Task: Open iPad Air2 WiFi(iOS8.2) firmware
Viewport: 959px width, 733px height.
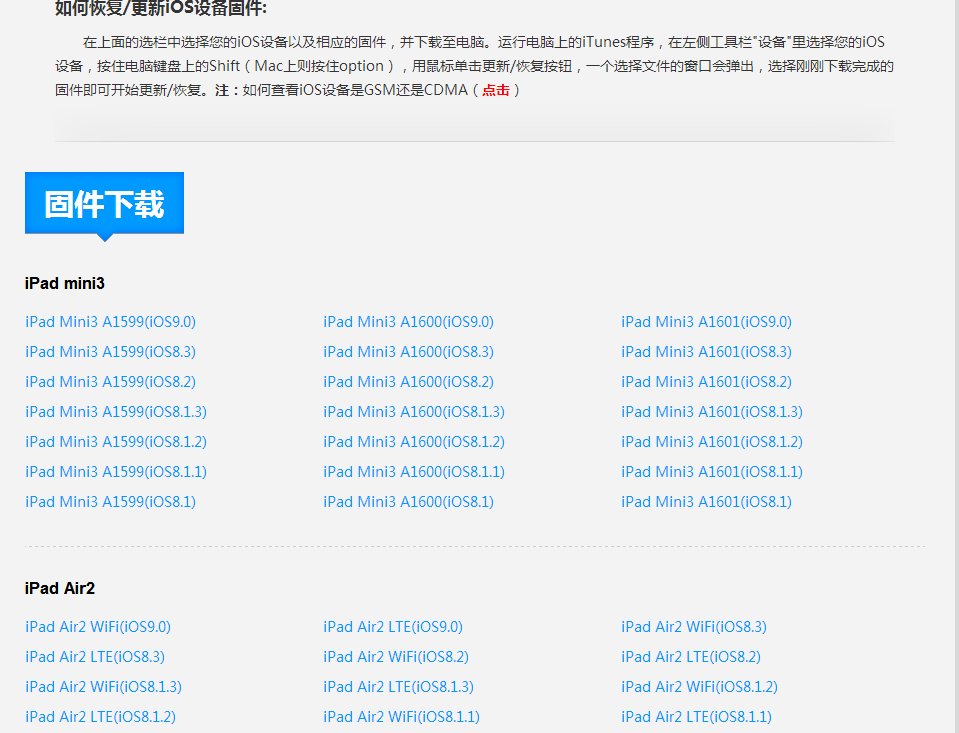Action: coord(396,657)
